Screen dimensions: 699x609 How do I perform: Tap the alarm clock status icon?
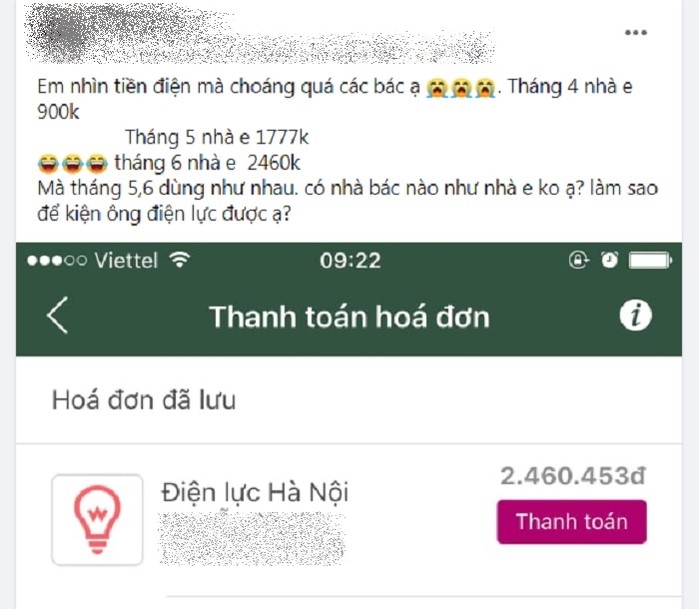[x=609, y=259]
